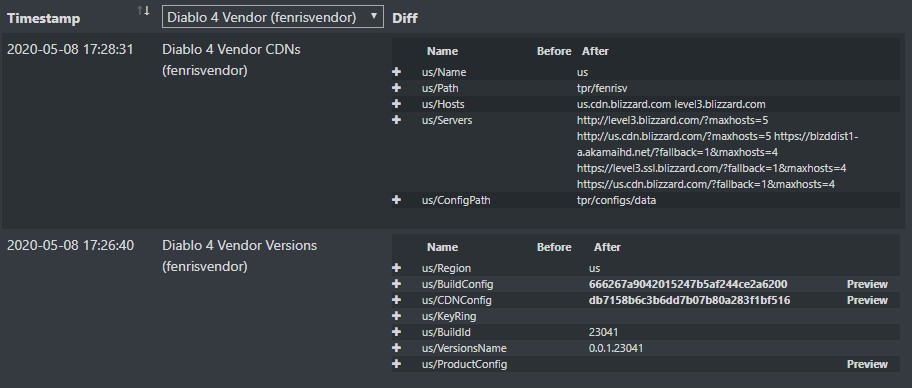Open Preview for us/BuildConfig

(x=867, y=284)
